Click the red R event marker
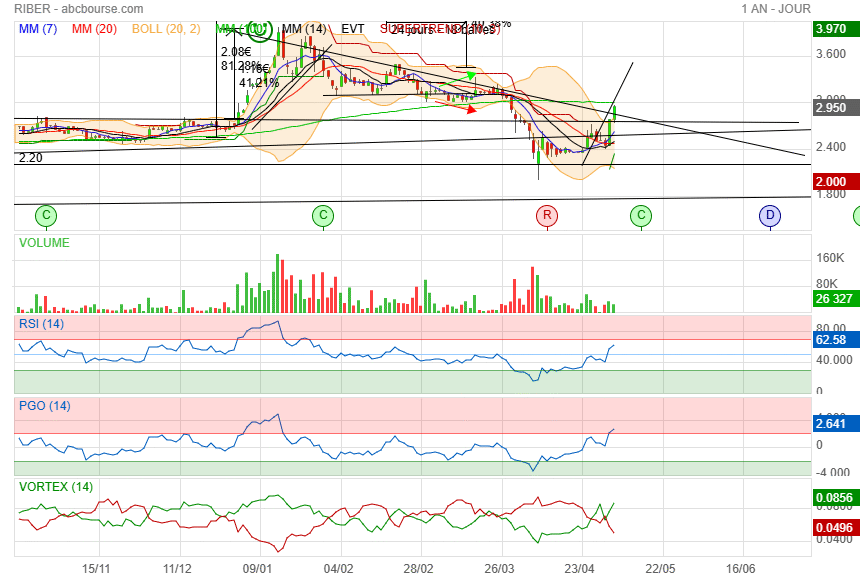 coord(546,215)
